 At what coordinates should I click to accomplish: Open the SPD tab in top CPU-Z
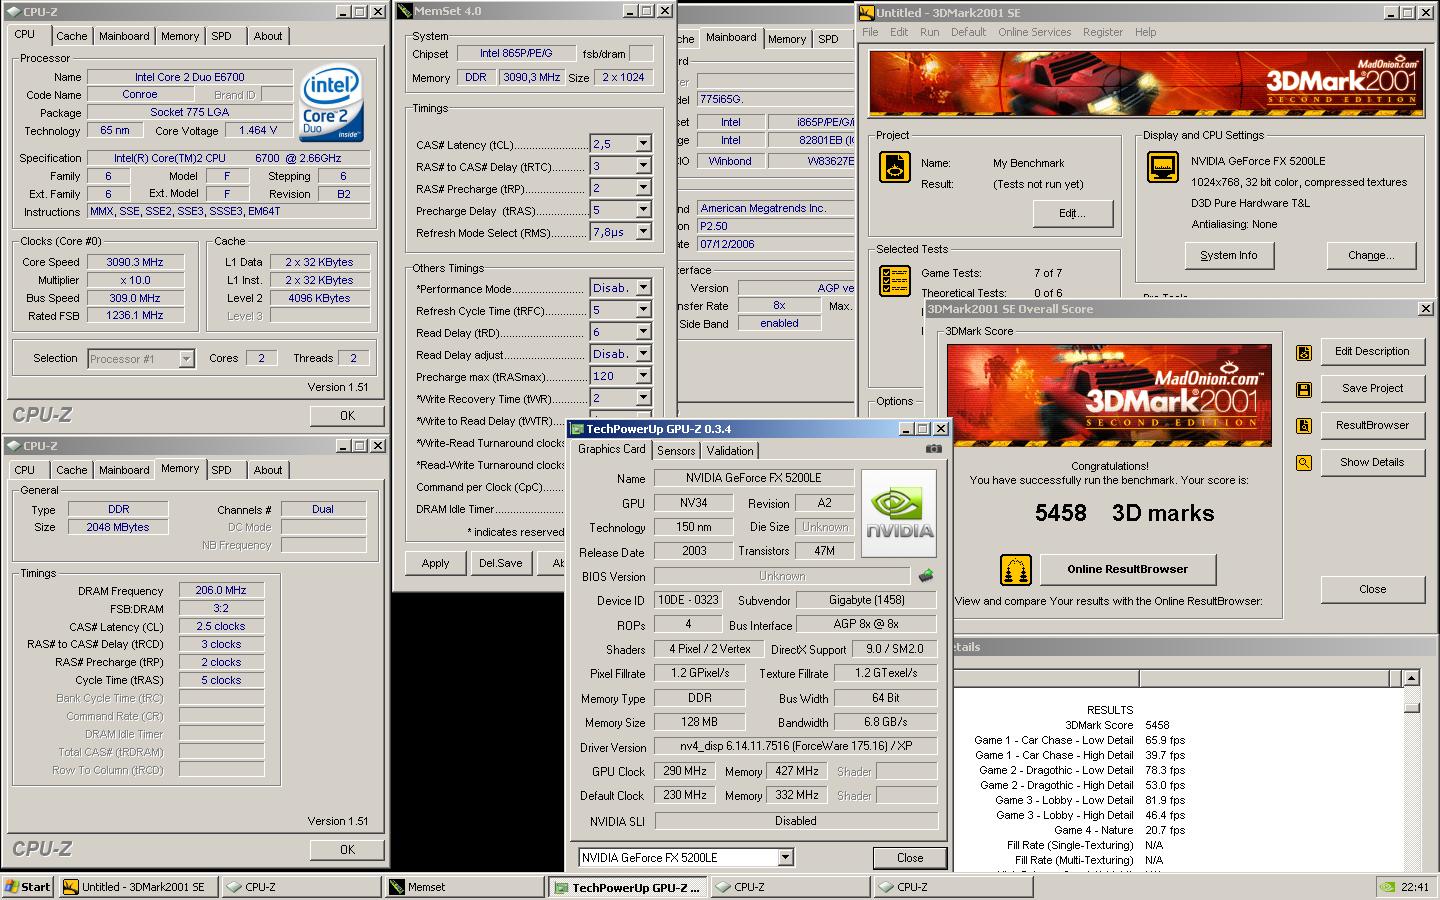tap(221, 36)
